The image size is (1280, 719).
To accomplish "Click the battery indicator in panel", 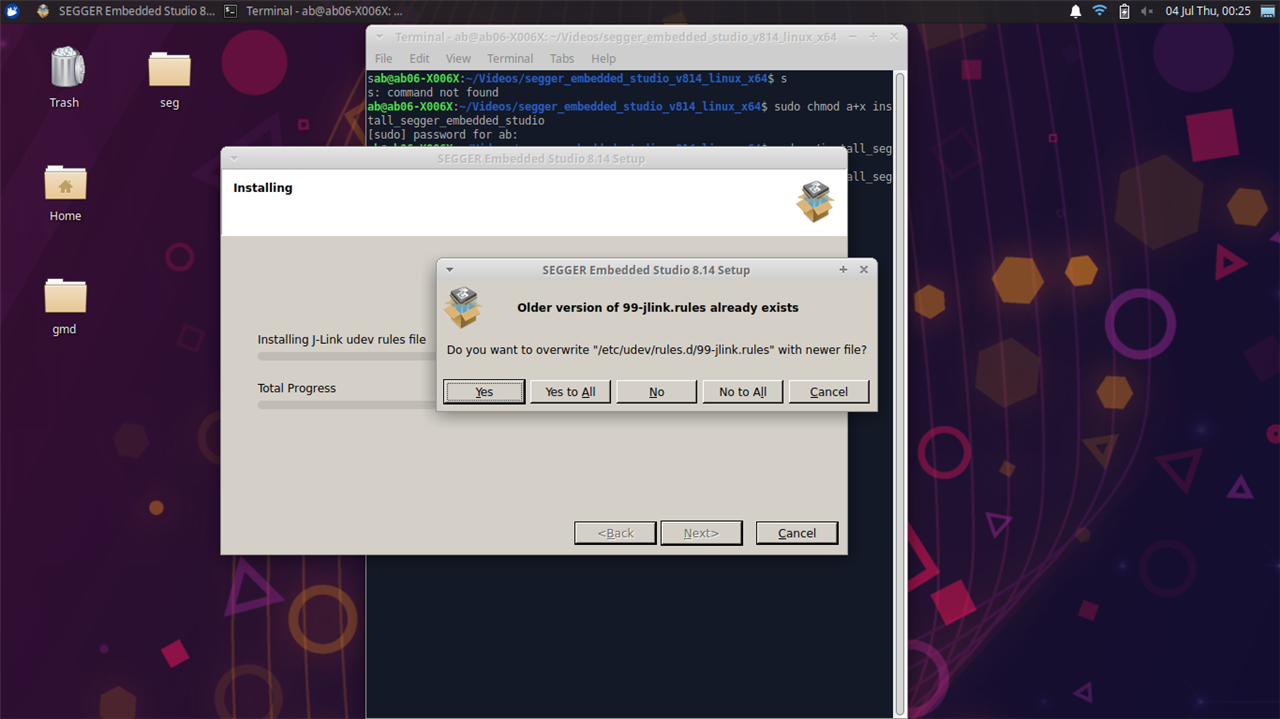I will pos(1124,11).
